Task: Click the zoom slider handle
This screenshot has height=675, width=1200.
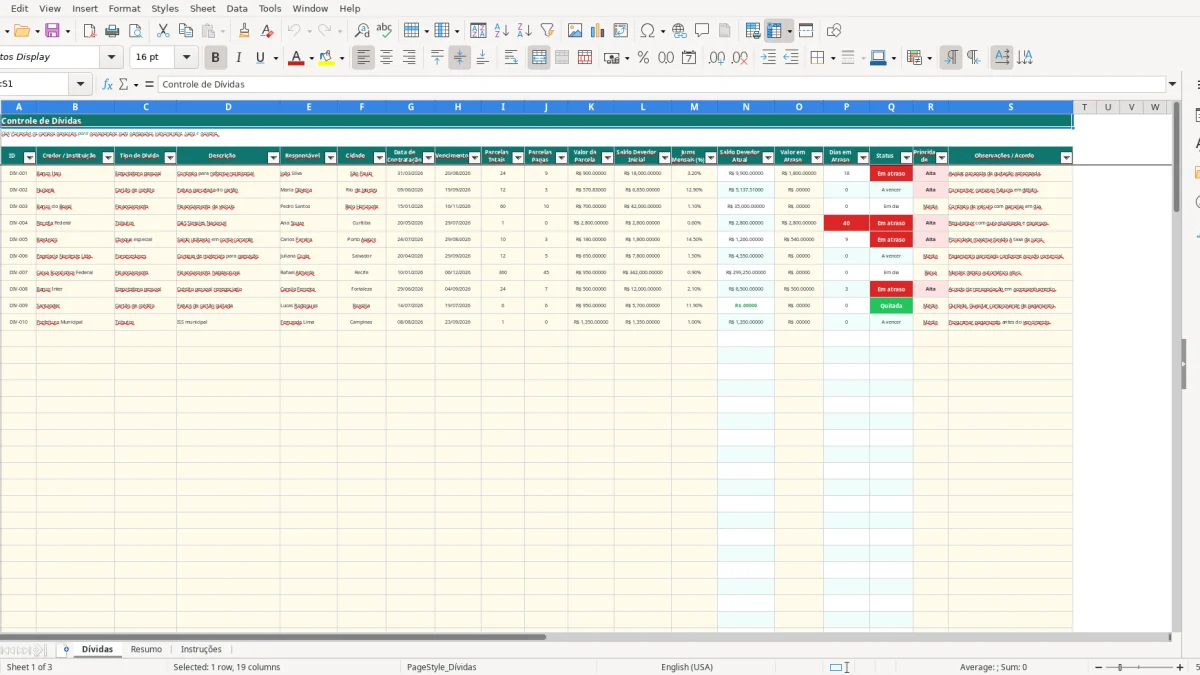Action: point(1120,667)
